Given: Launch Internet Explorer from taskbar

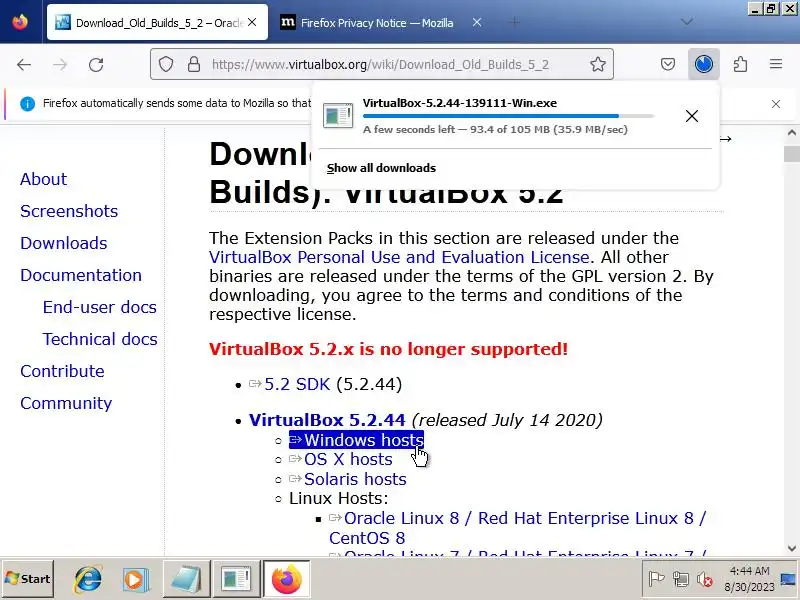Looking at the screenshot, I should [x=88, y=579].
